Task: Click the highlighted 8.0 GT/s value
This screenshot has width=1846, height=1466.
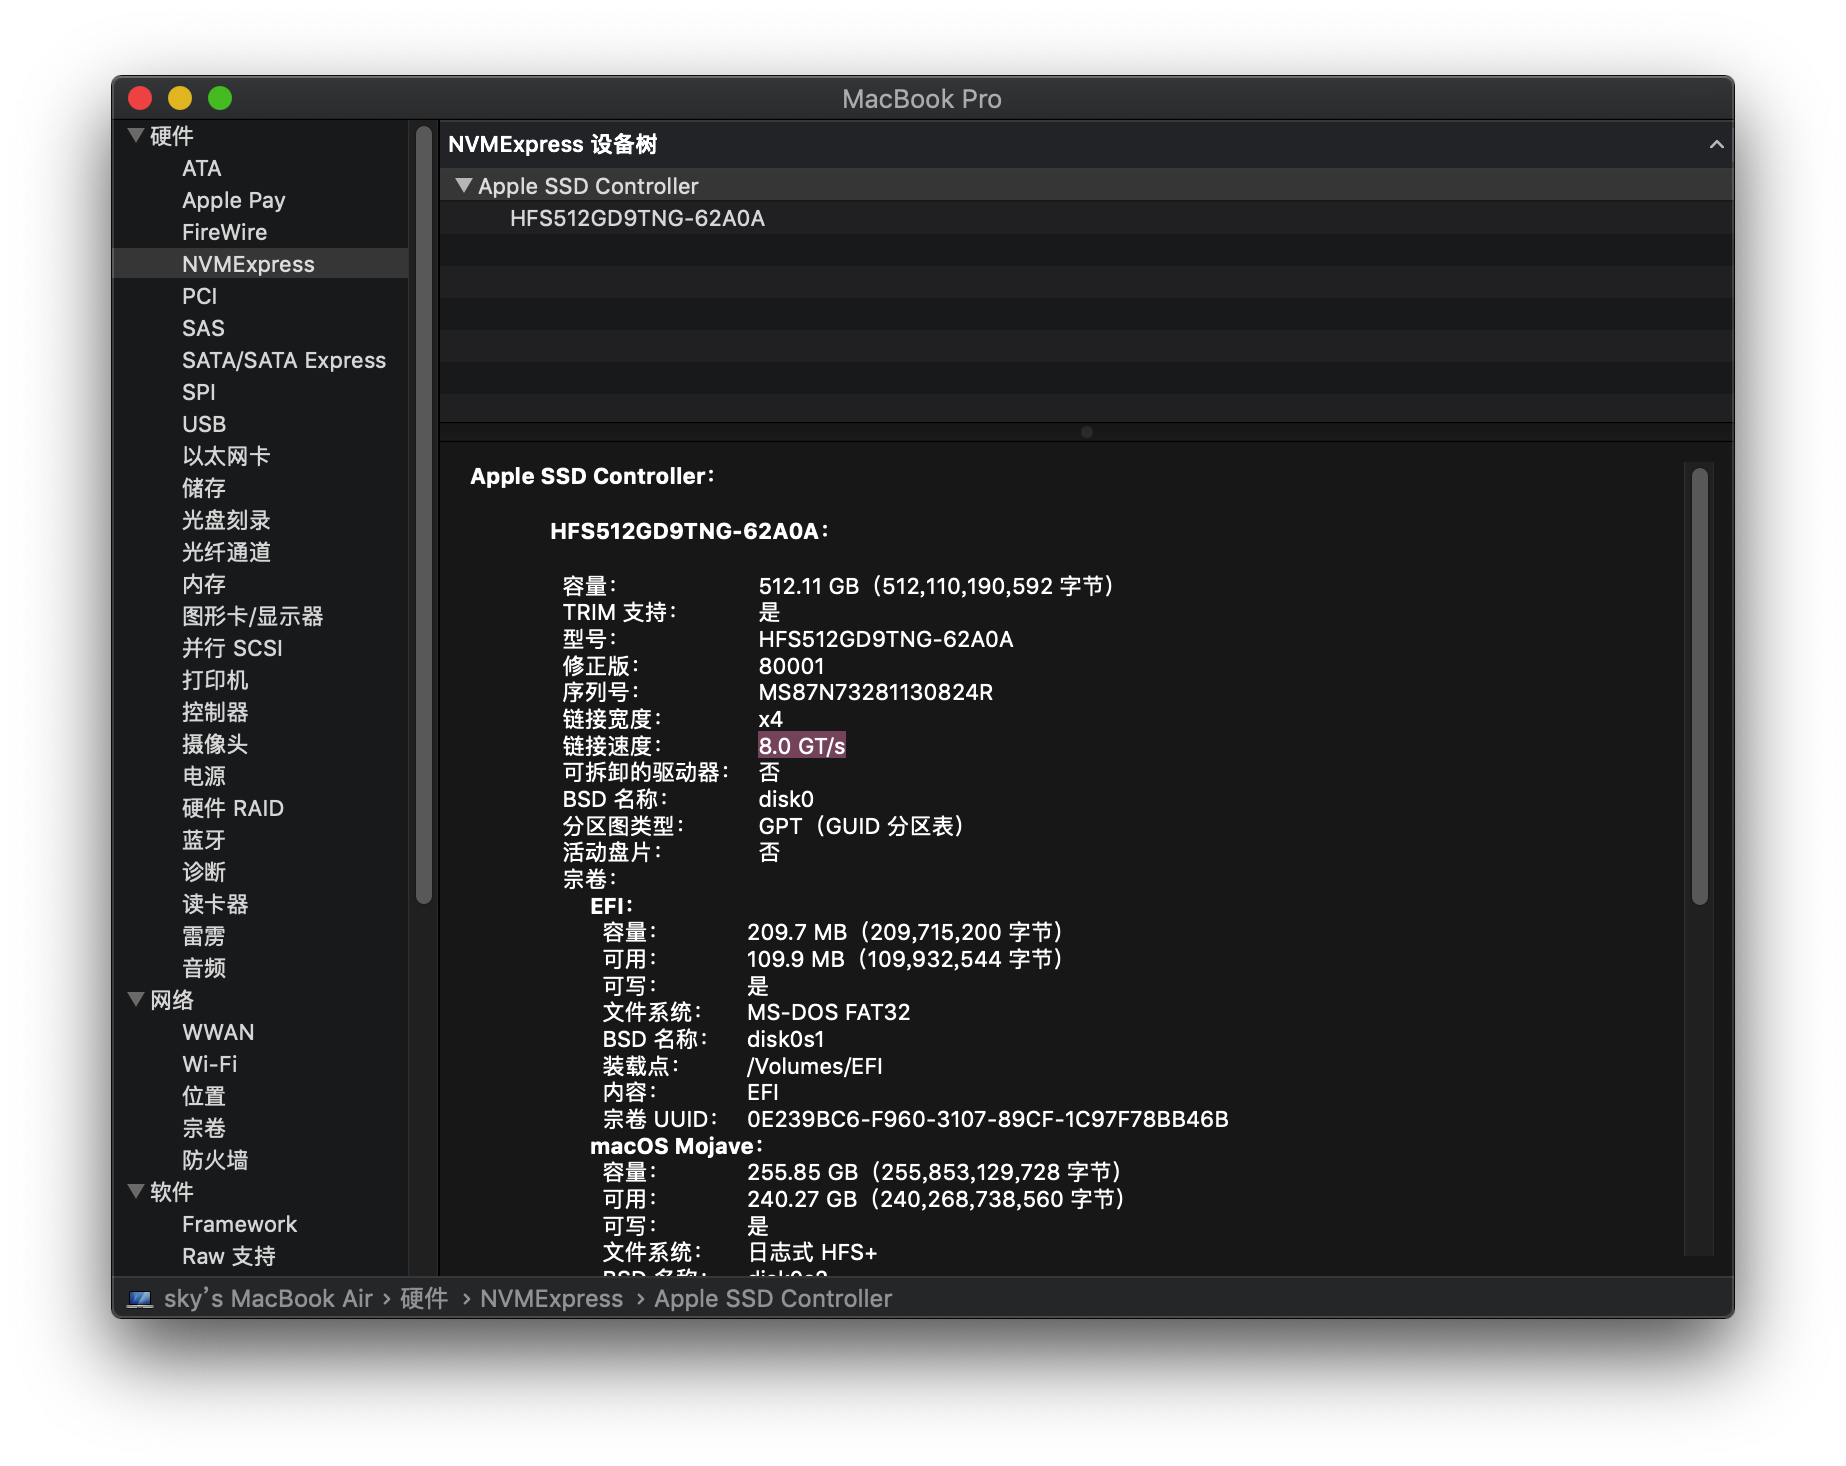Action: coord(802,745)
